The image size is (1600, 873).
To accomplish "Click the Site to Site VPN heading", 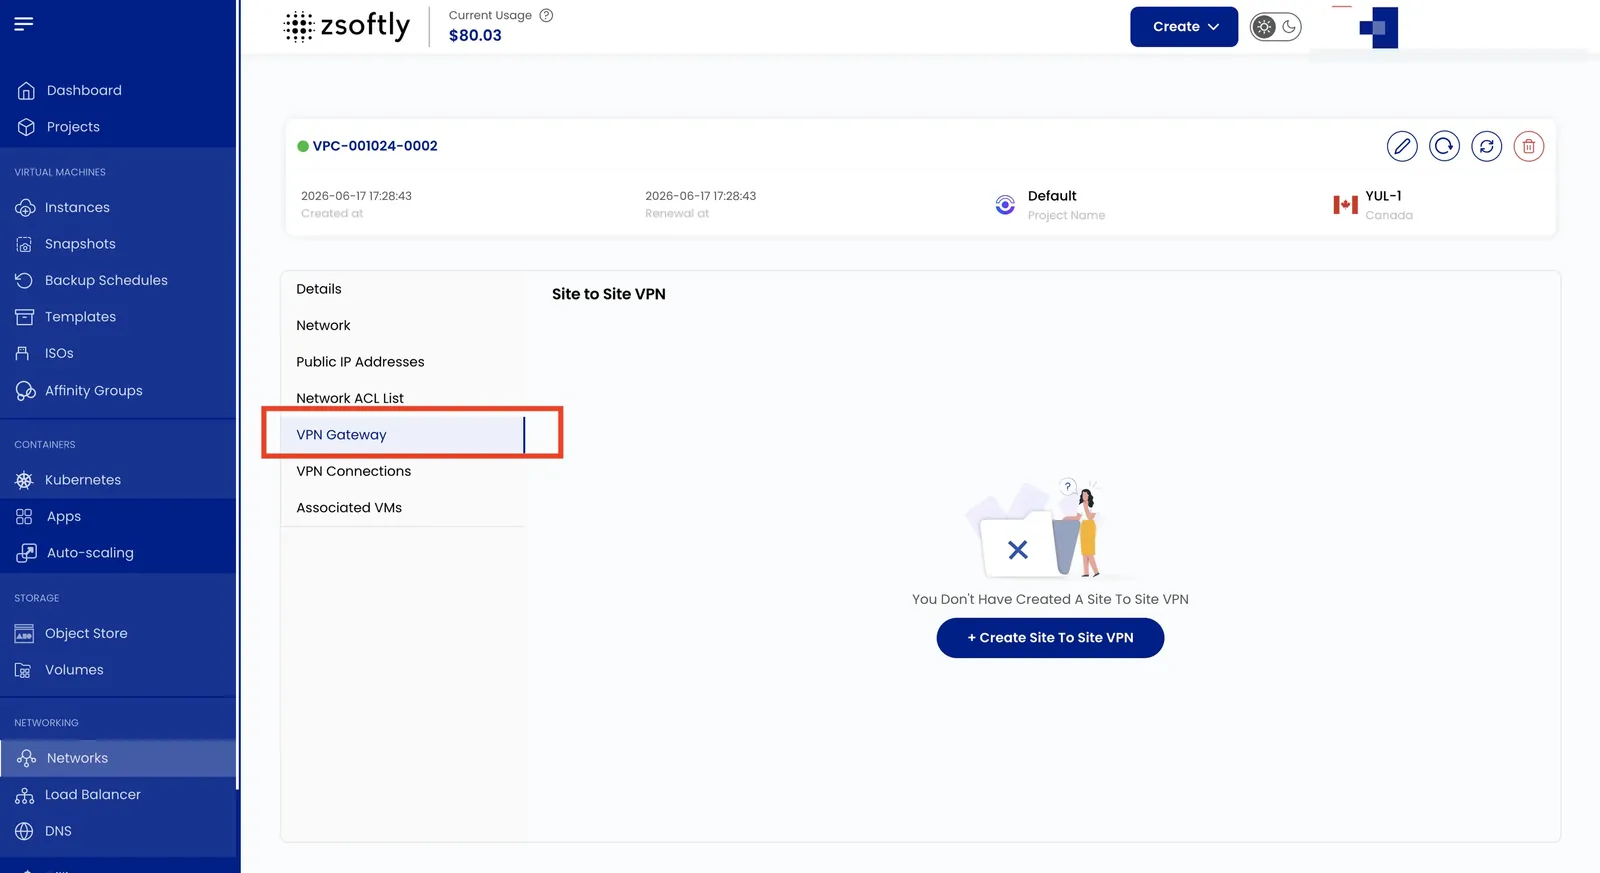I will [x=609, y=294].
